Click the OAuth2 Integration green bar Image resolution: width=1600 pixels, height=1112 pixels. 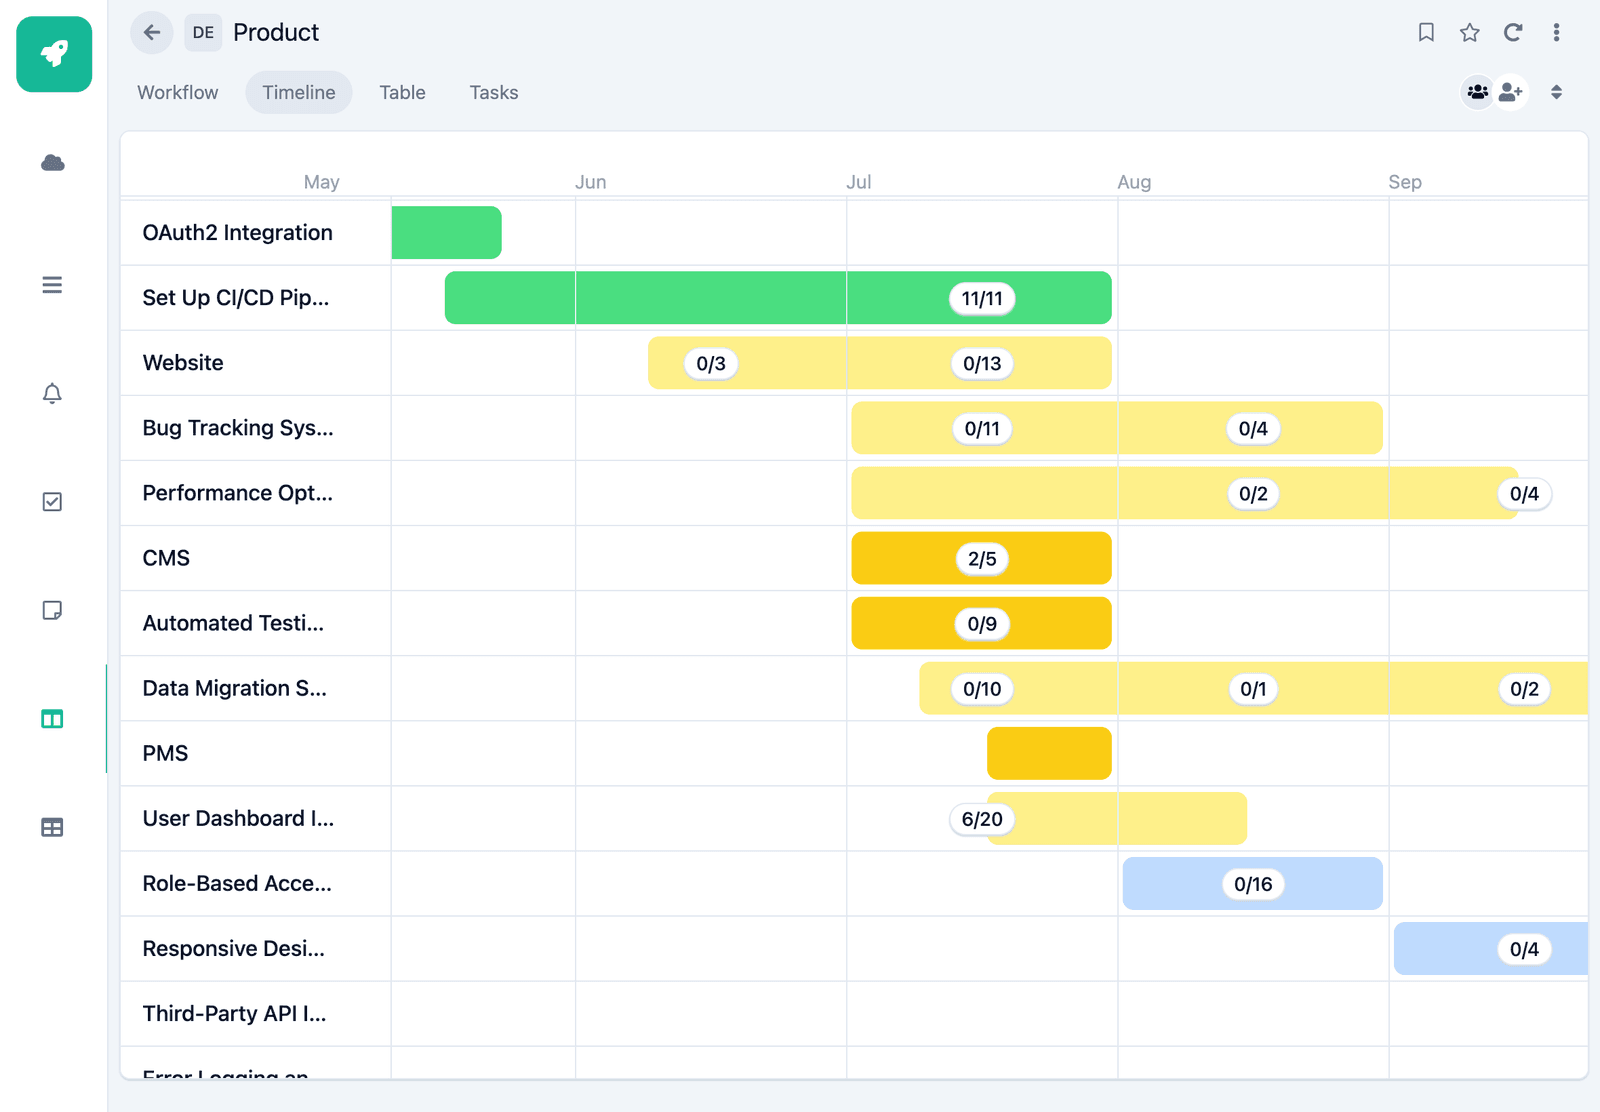pyautogui.click(x=446, y=233)
